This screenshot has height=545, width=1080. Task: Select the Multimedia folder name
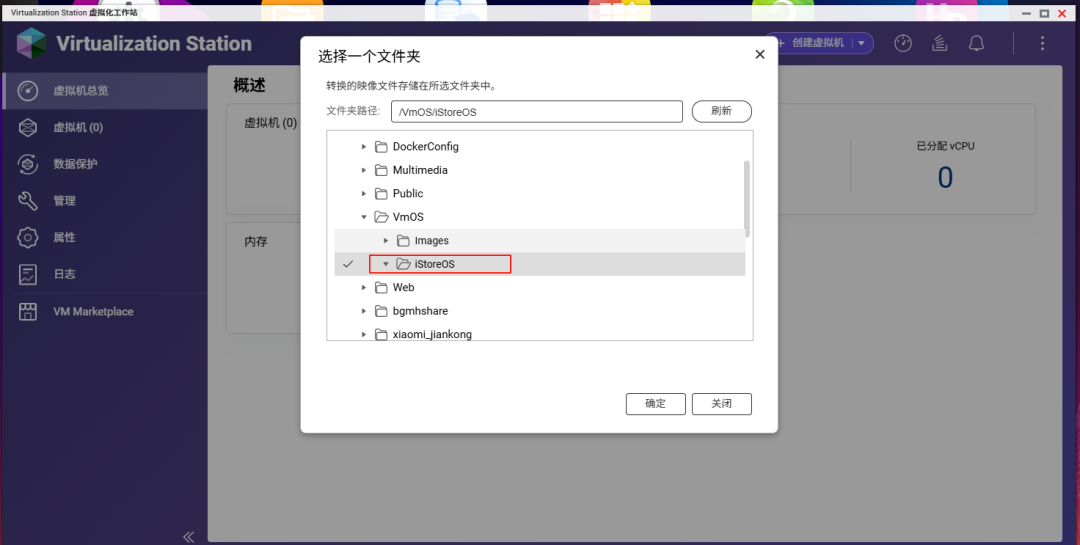point(420,170)
